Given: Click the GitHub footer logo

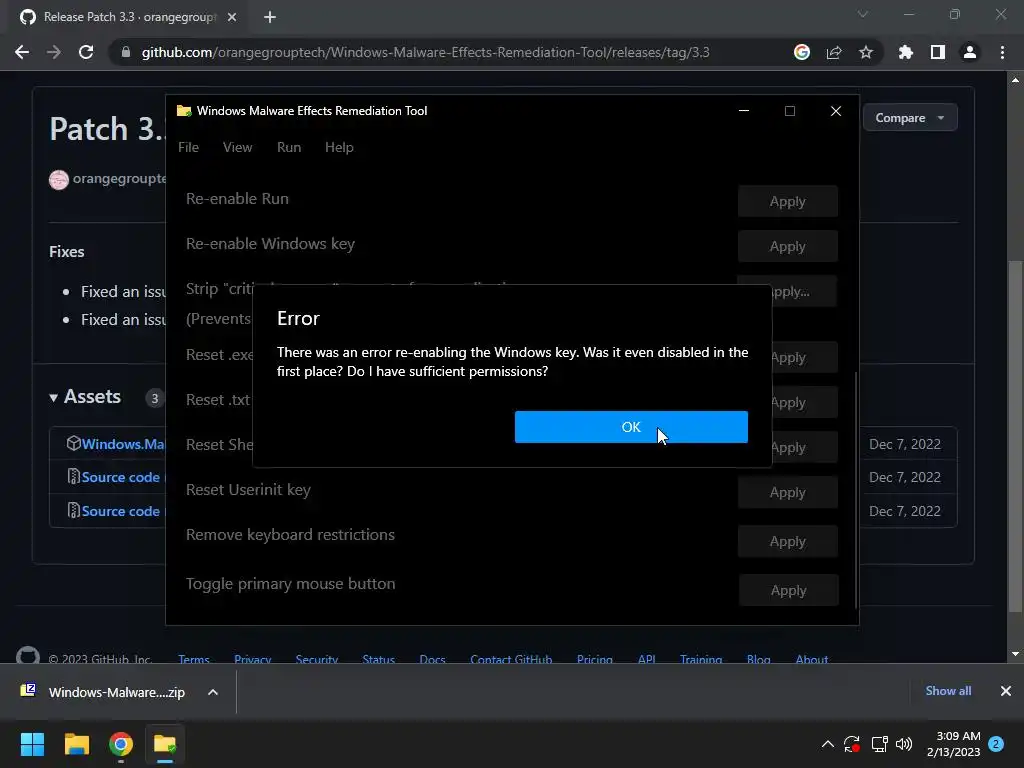Looking at the screenshot, I should [x=27, y=656].
